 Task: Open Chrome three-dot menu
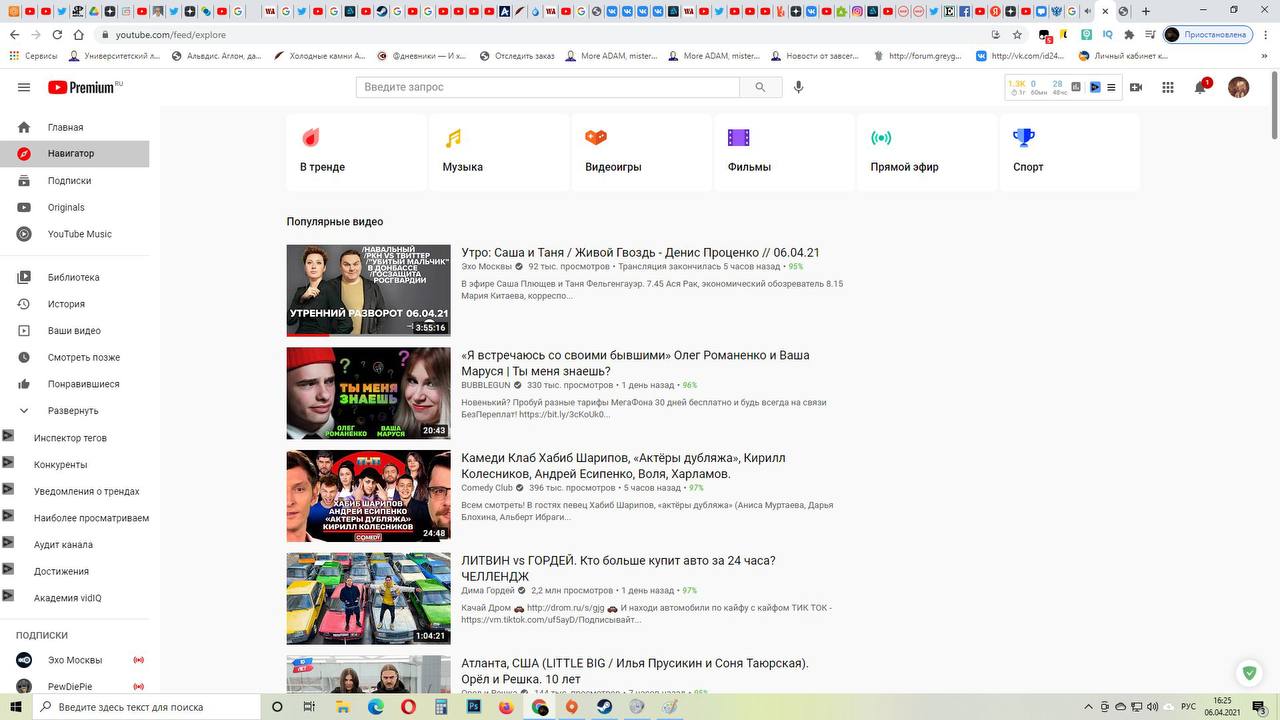point(1264,34)
